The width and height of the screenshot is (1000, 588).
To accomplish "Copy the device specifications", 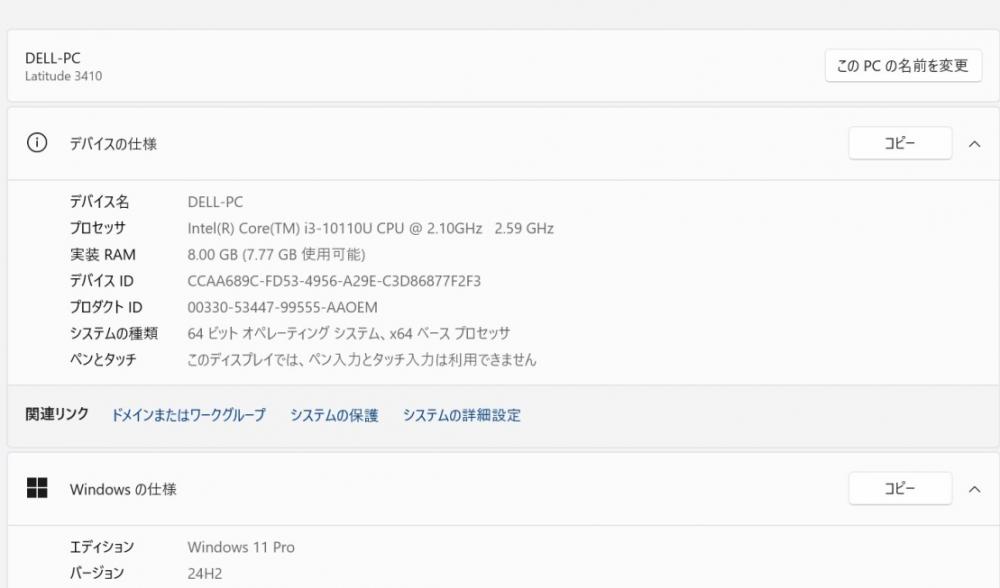I will pos(900,143).
